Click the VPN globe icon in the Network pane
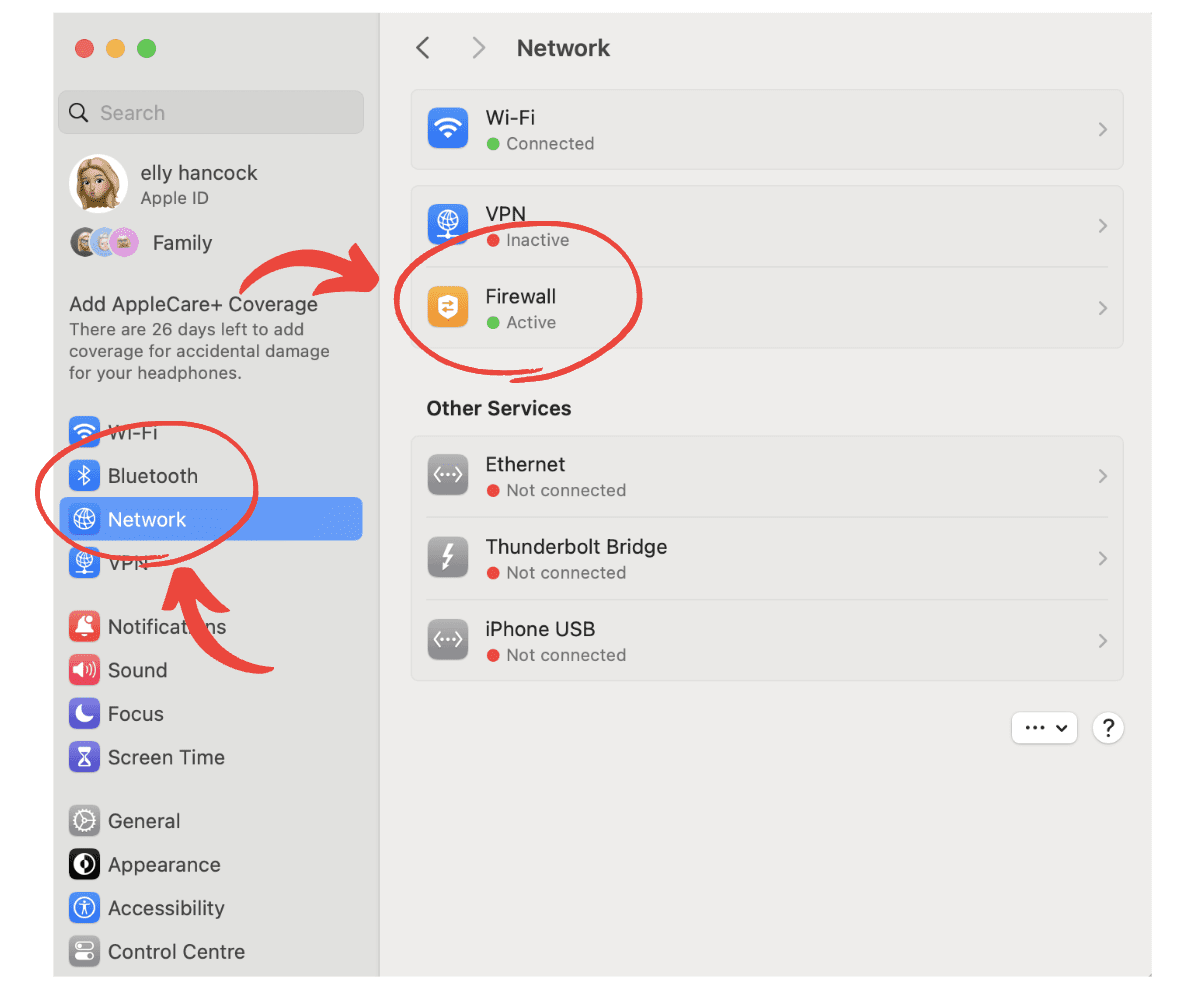Viewport: 1190px width, 992px height. point(448,224)
